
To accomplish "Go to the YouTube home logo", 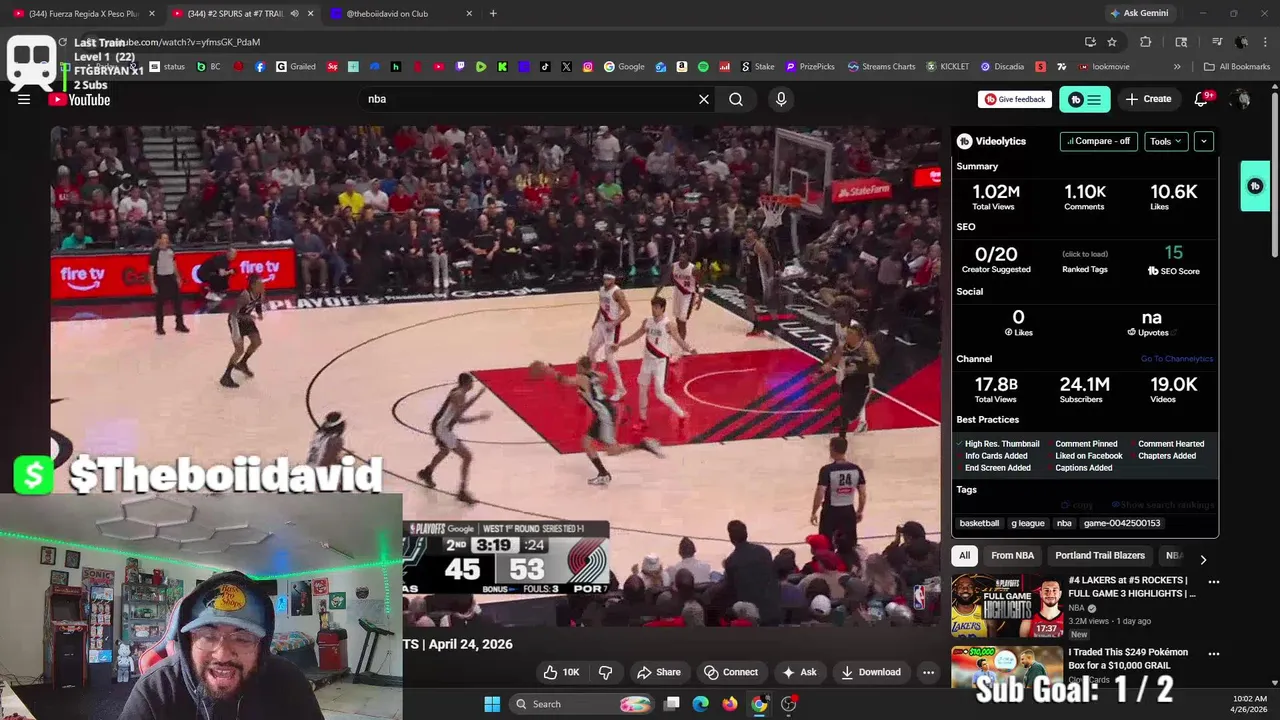I will (79, 99).
